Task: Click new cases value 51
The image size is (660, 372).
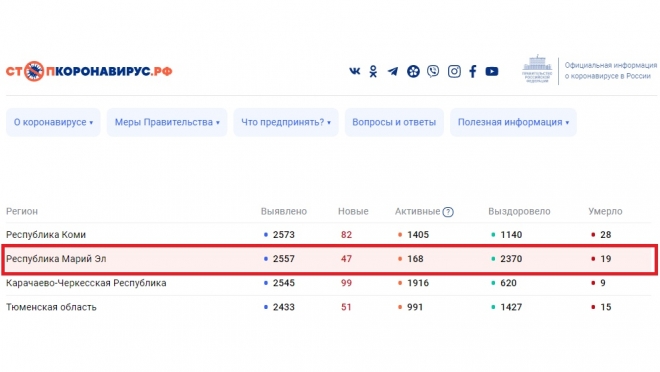Action: [346, 307]
